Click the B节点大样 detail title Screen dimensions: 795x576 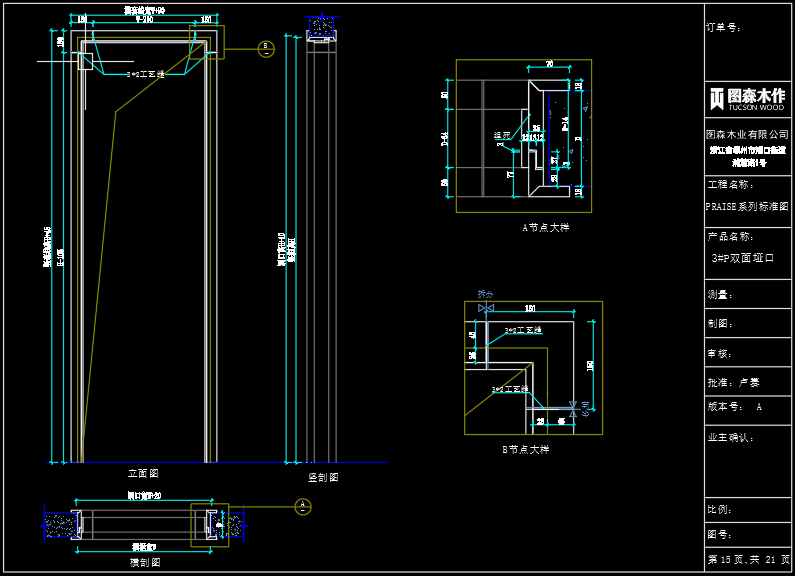click(525, 449)
